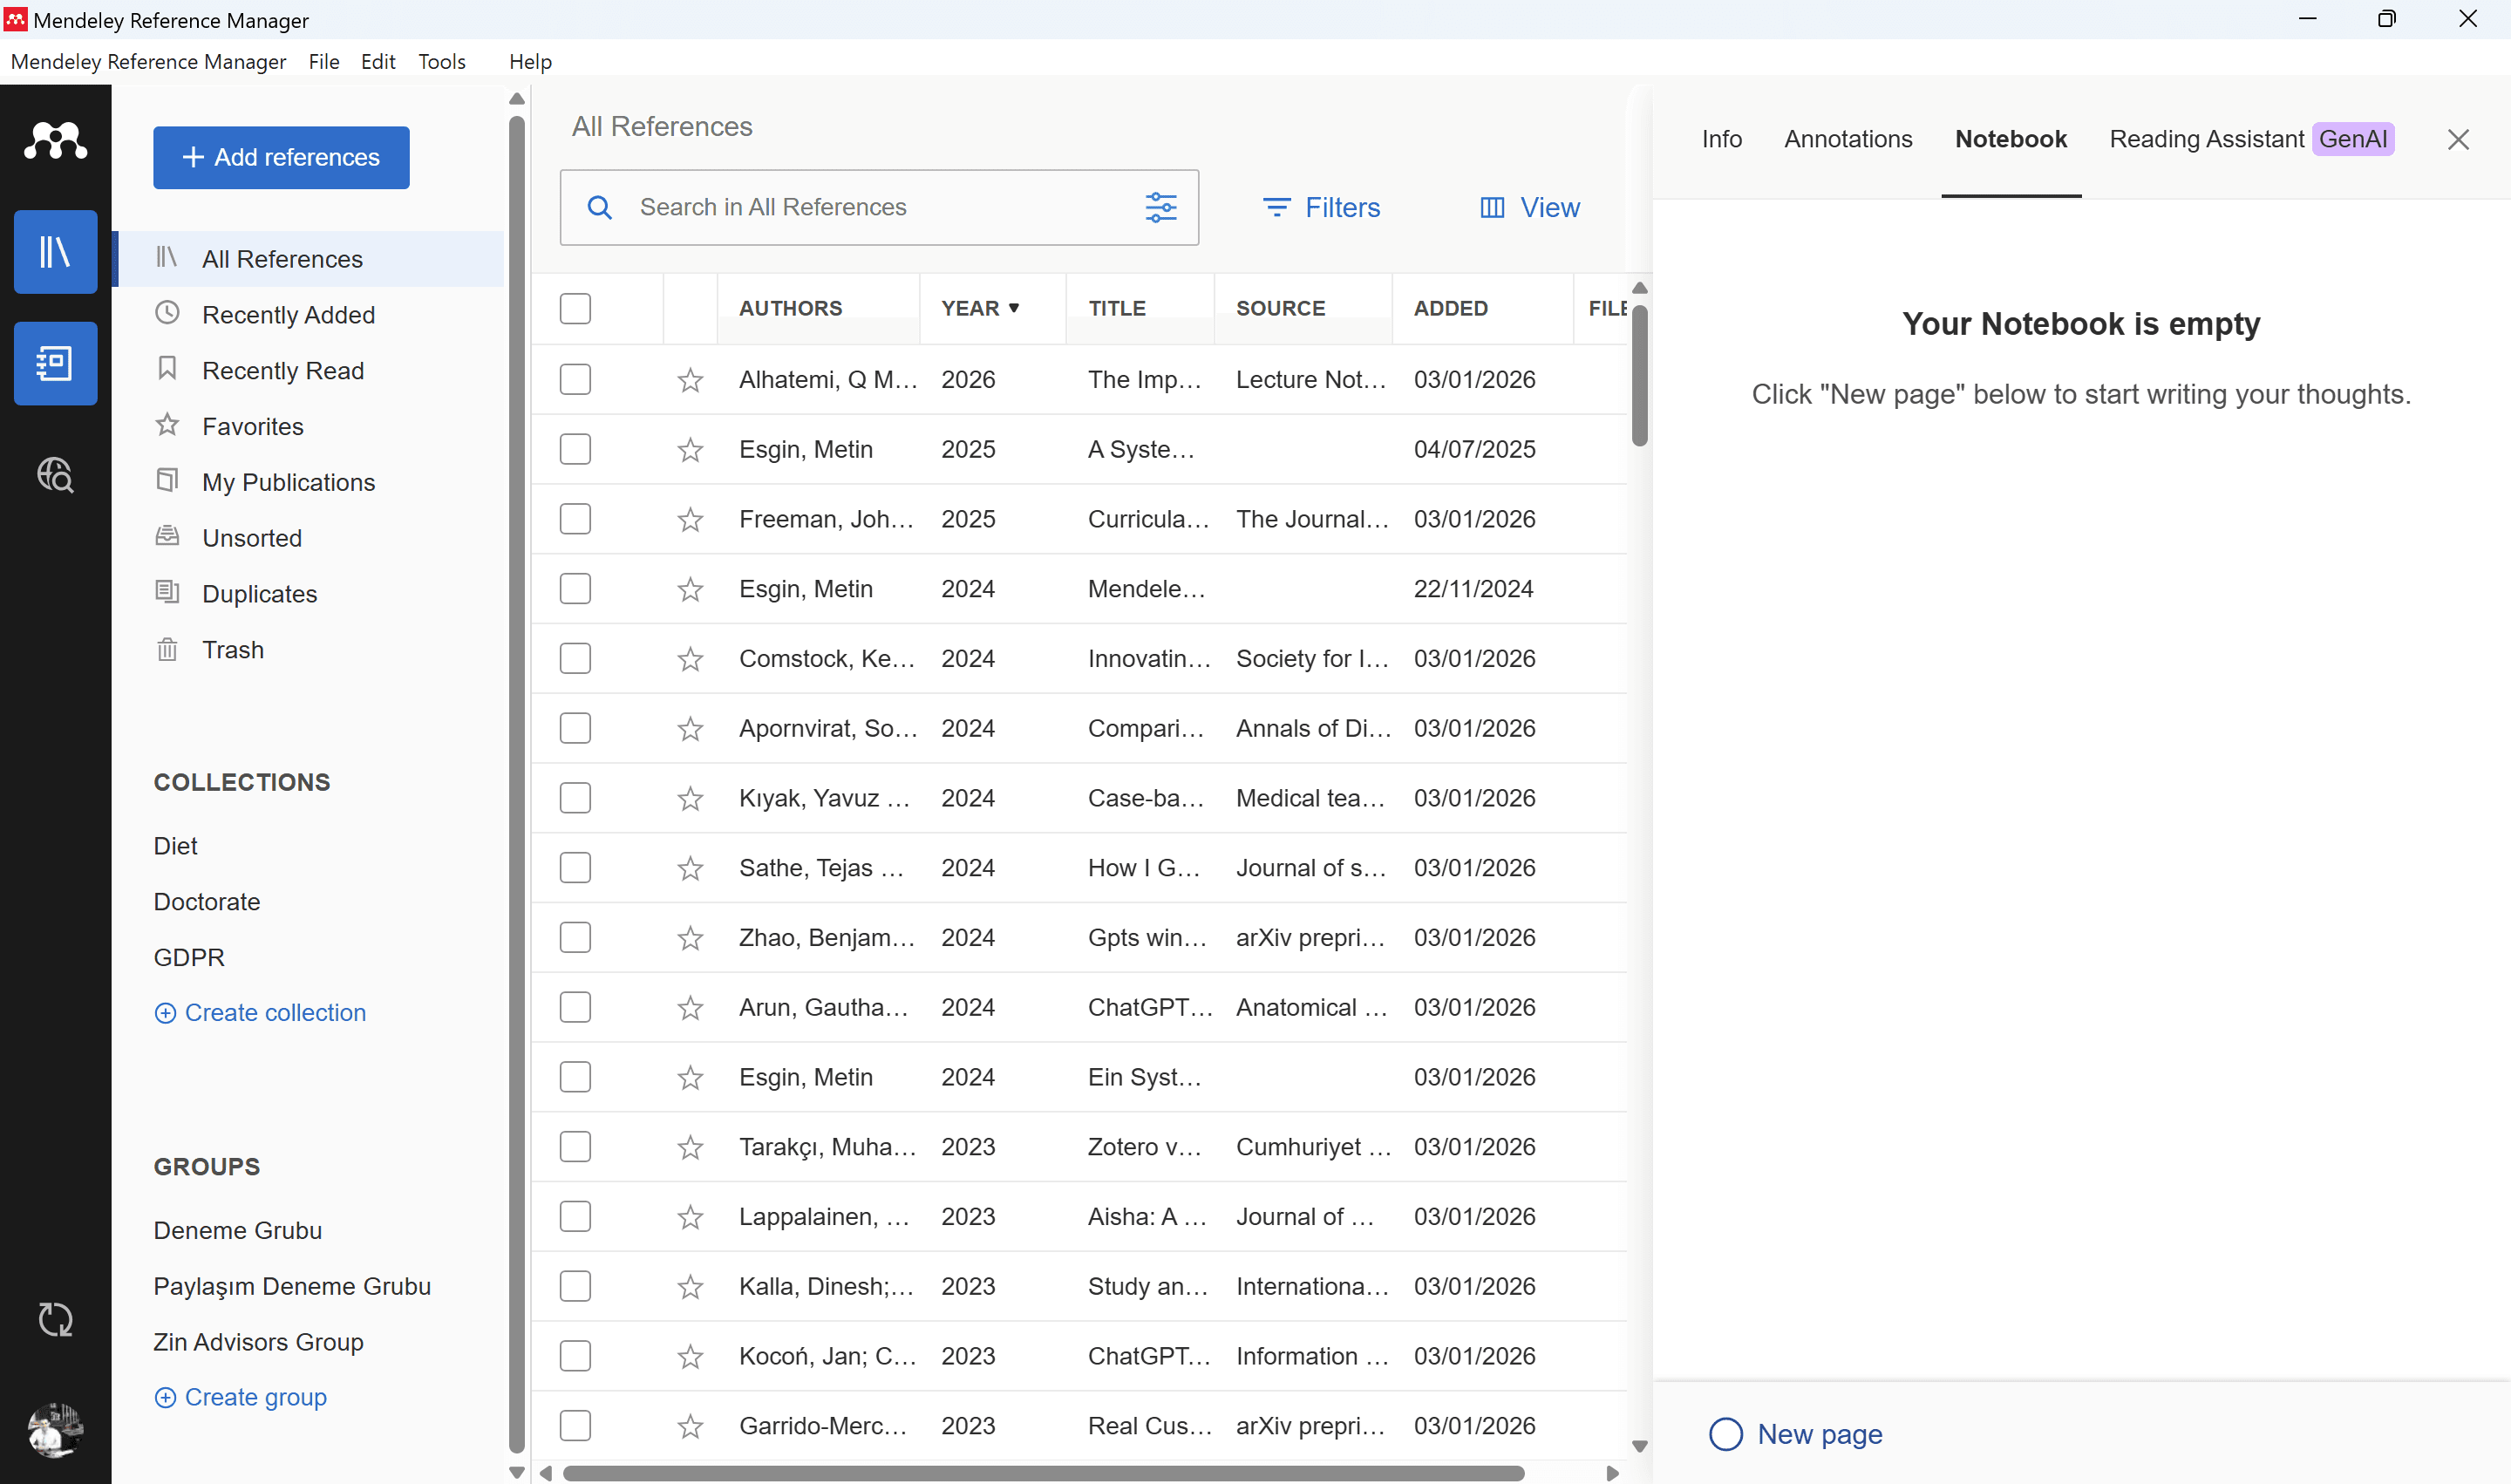Star the Sathe, Tejas reference
The height and width of the screenshot is (1484, 2511).
click(690, 868)
